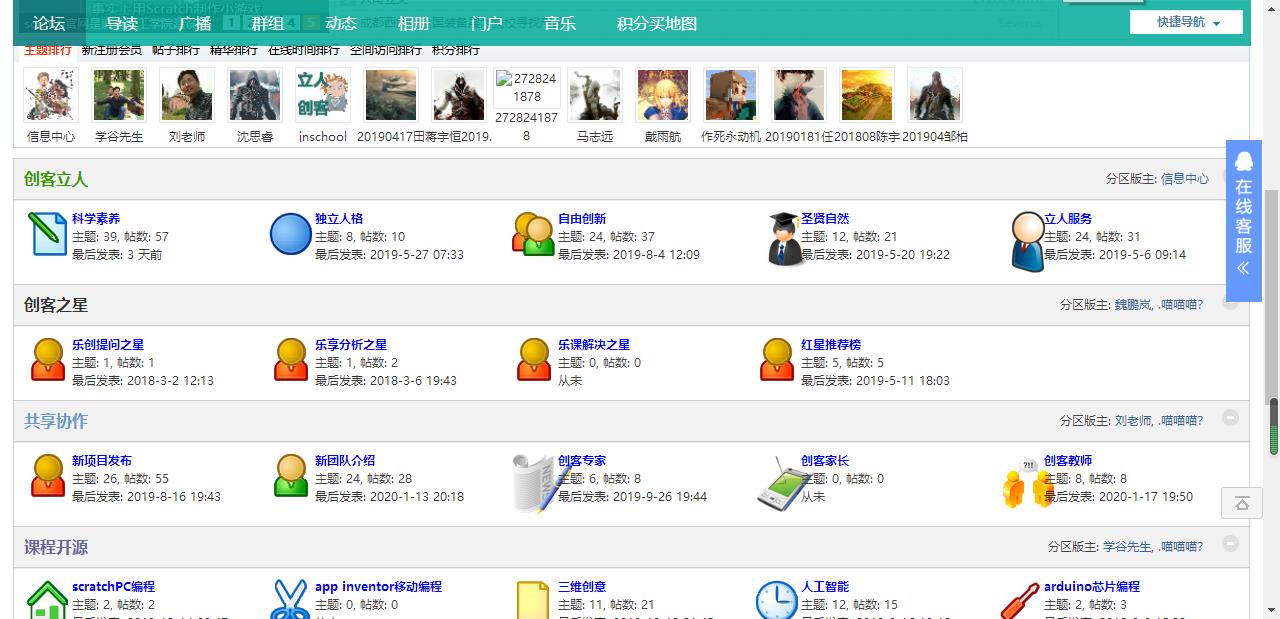The image size is (1280, 619).
Task: Collapse the 共享协作 section
Action: click(1230, 418)
